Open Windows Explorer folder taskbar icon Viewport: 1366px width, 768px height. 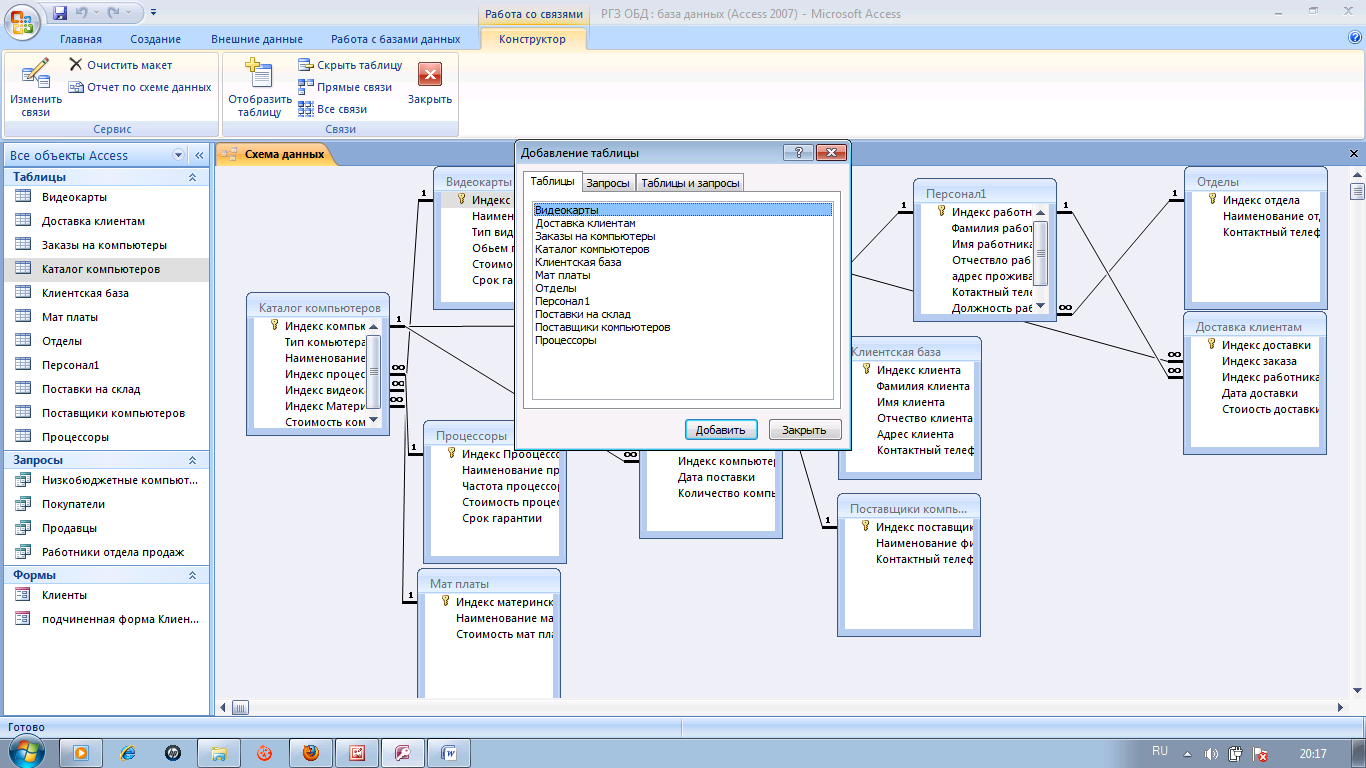[219, 753]
